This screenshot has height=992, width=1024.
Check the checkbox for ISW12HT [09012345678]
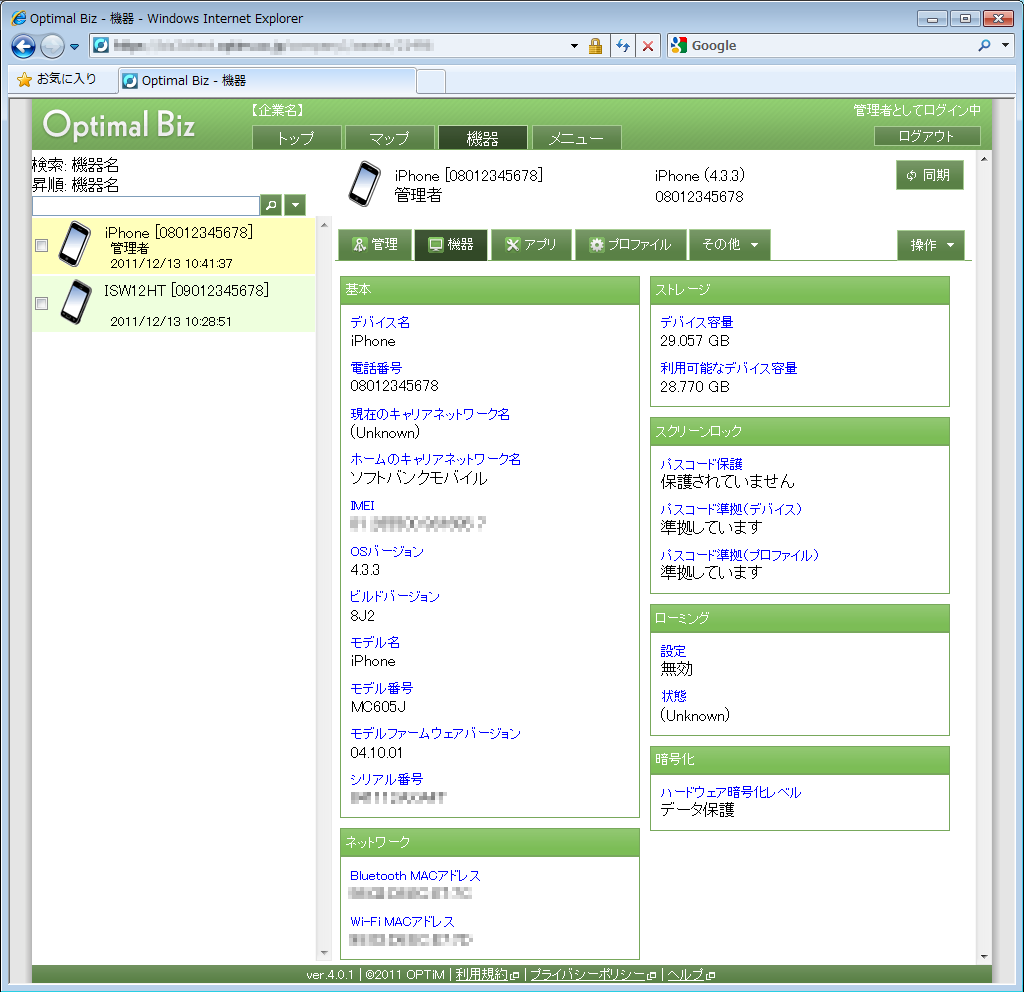coord(41,304)
